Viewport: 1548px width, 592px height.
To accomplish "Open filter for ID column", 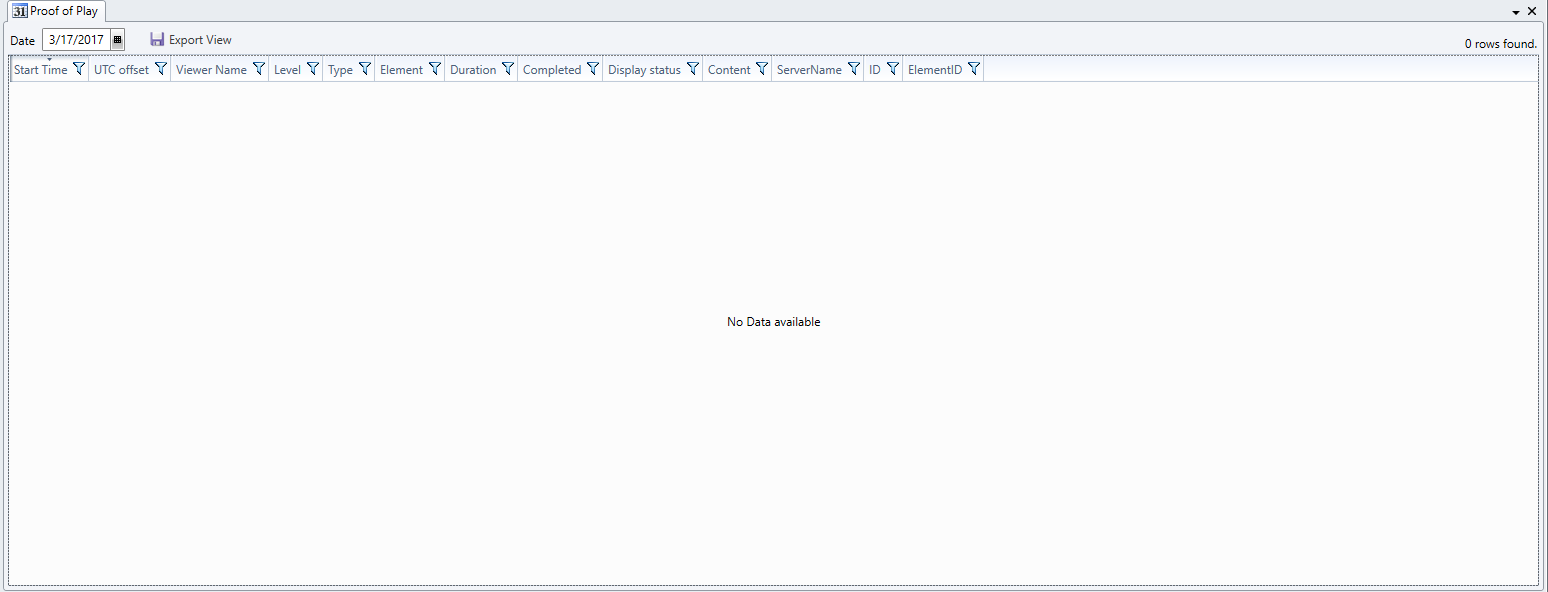I will [x=893, y=69].
